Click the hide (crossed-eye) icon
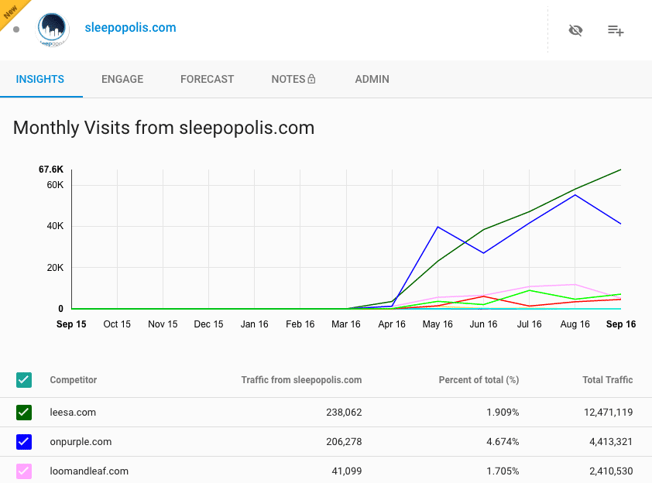 pyautogui.click(x=575, y=30)
